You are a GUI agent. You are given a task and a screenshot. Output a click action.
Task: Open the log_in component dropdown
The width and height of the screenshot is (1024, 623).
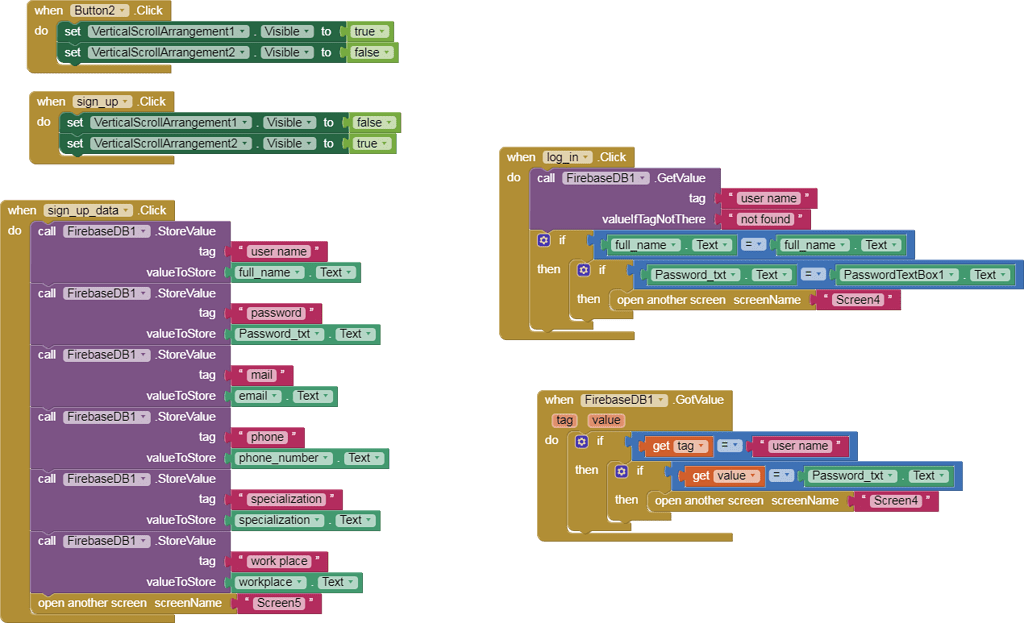[x=587, y=157]
